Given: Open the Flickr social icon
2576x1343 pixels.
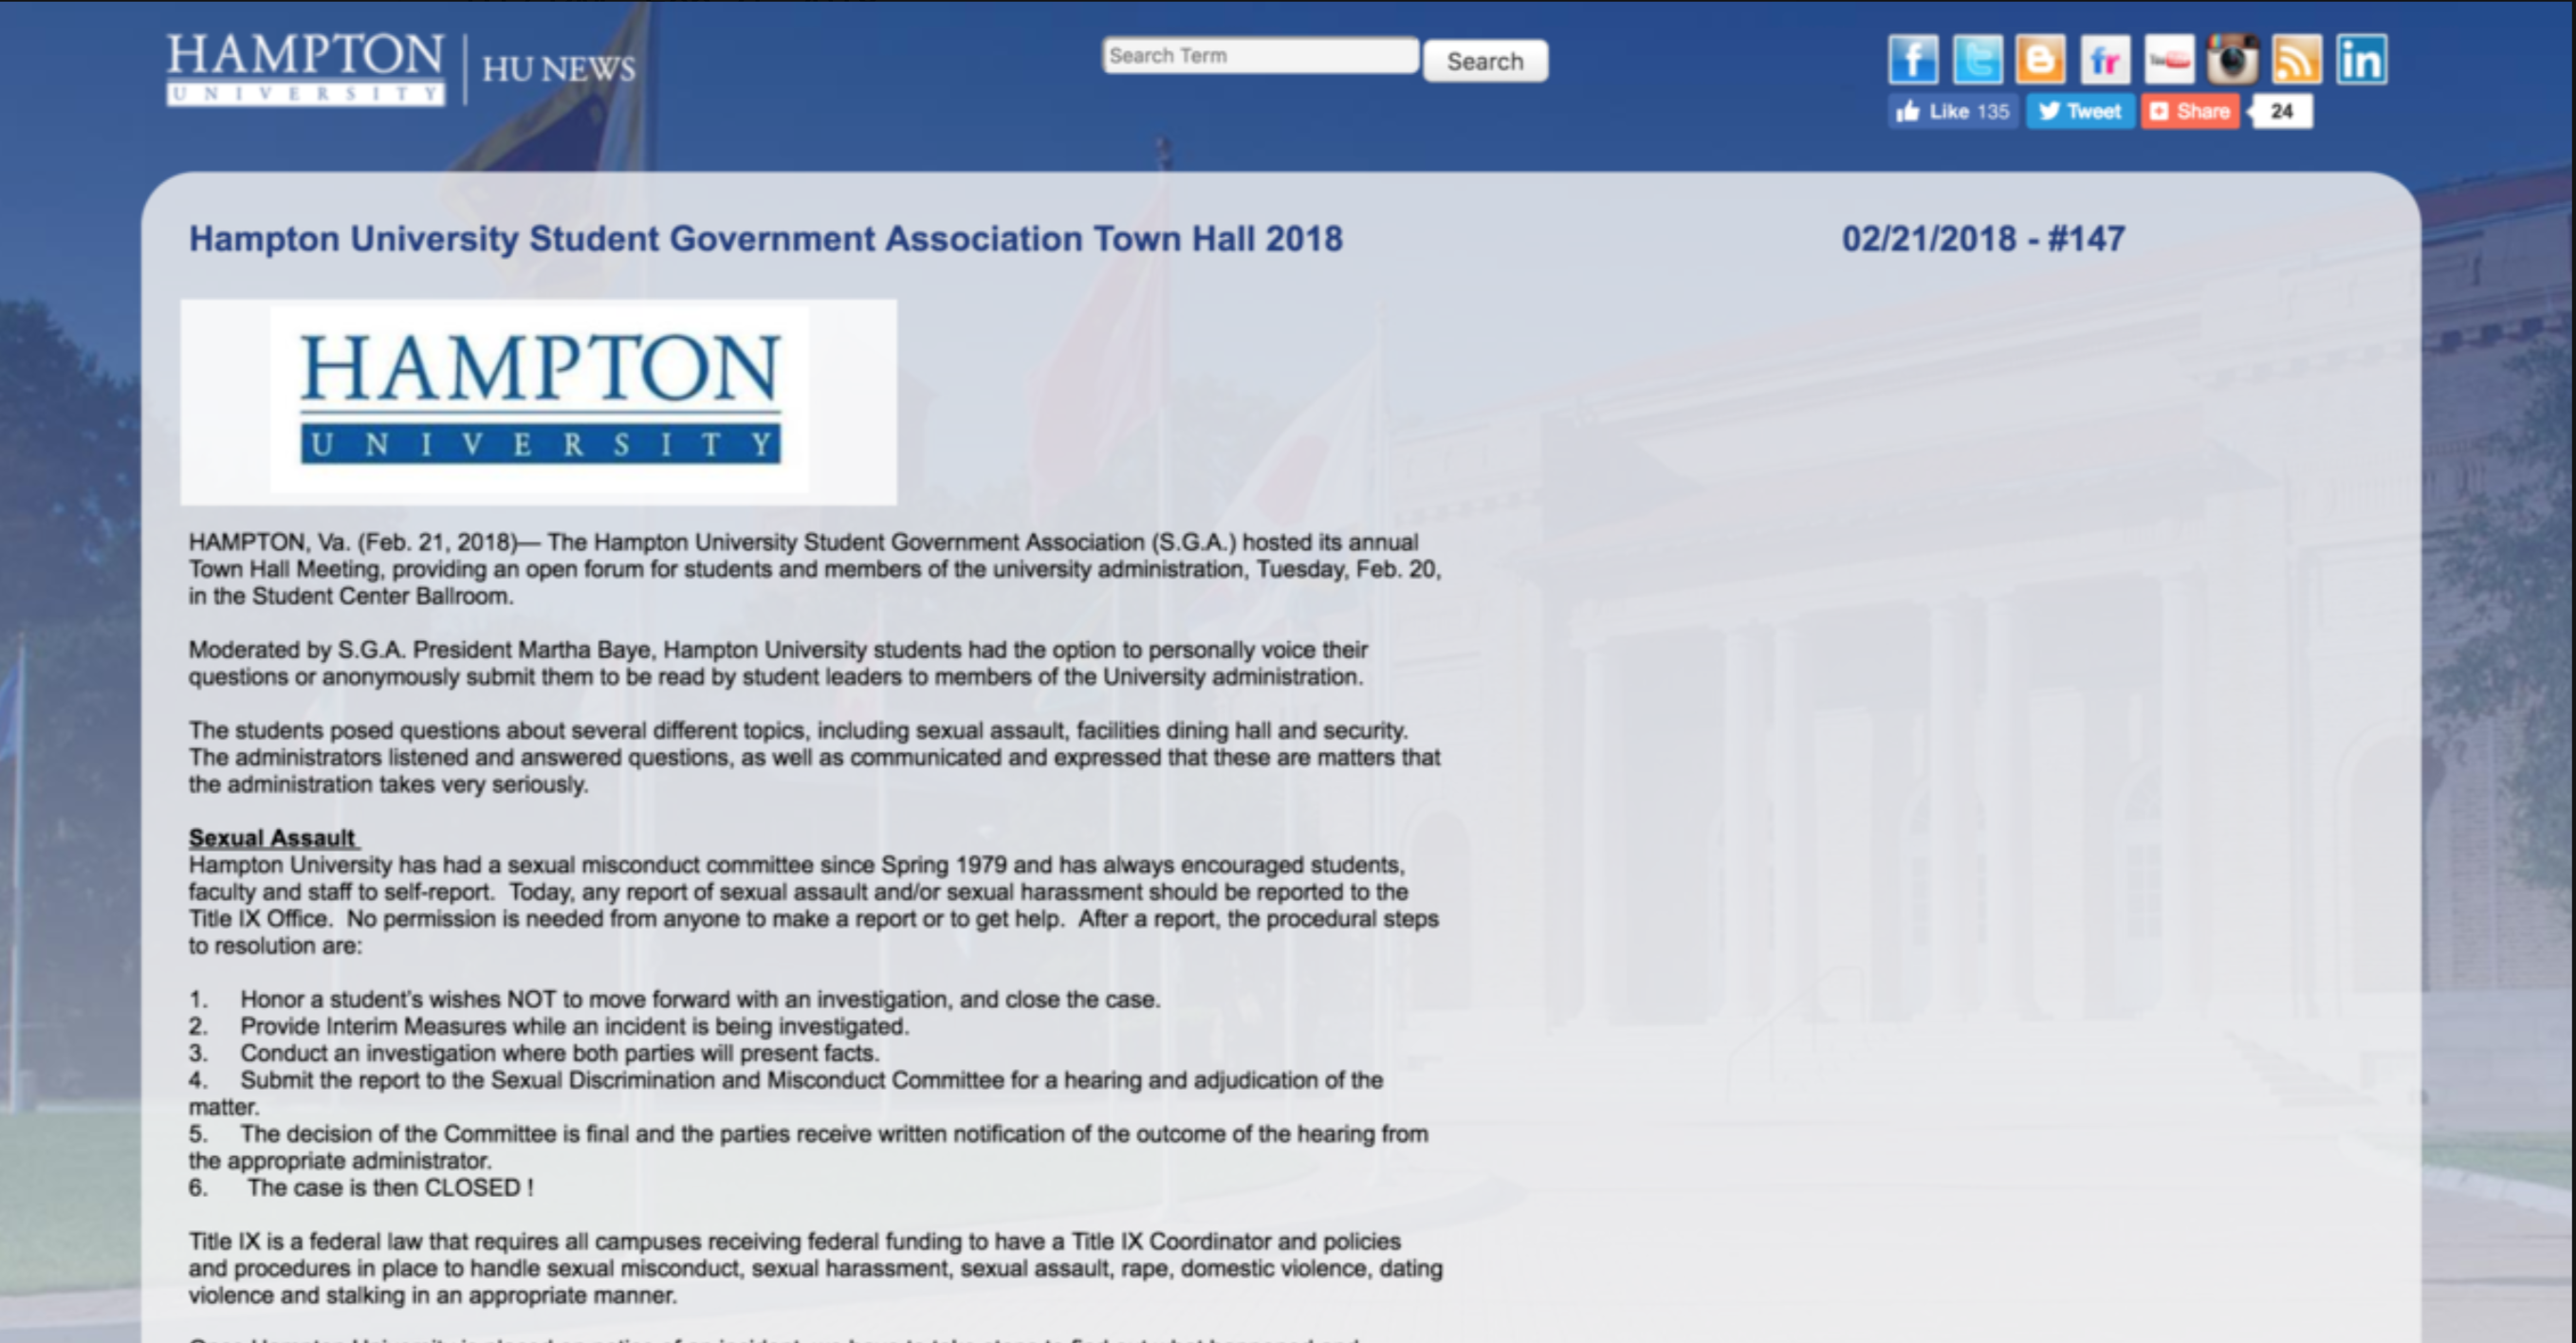Looking at the screenshot, I should [2105, 59].
